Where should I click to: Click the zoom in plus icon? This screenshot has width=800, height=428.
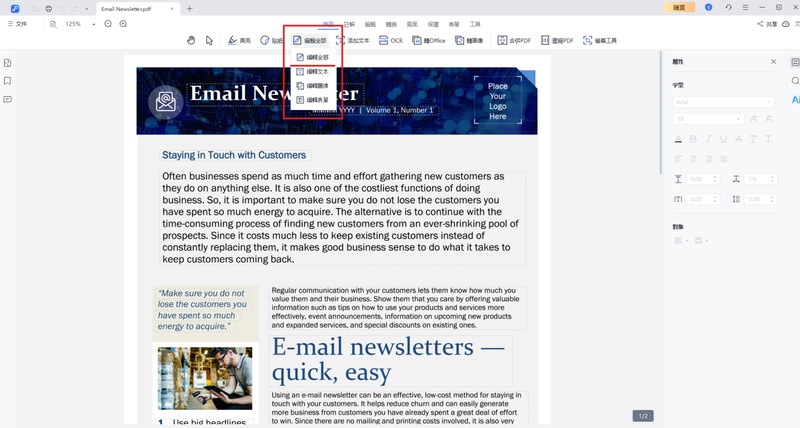123,23
